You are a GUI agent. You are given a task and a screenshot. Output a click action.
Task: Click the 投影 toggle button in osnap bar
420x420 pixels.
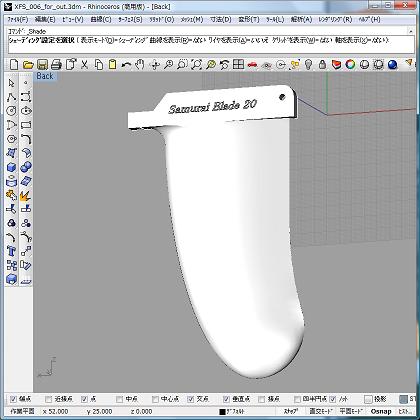point(368,399)
